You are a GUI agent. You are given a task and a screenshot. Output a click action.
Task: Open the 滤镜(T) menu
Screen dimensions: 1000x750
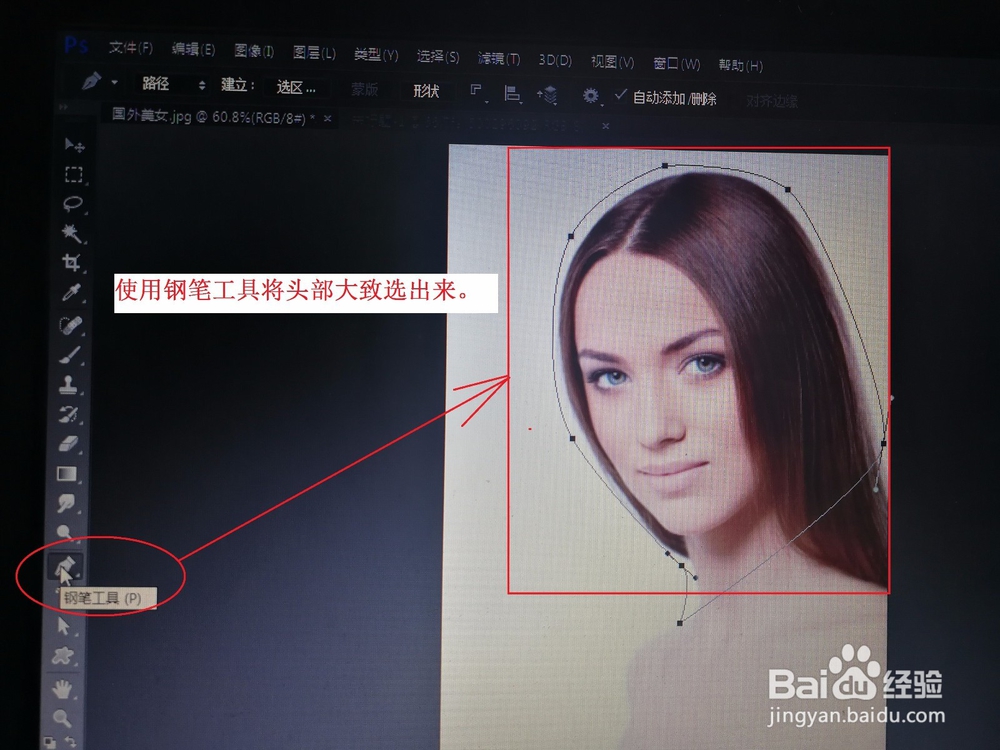click(x=499, y=59)
